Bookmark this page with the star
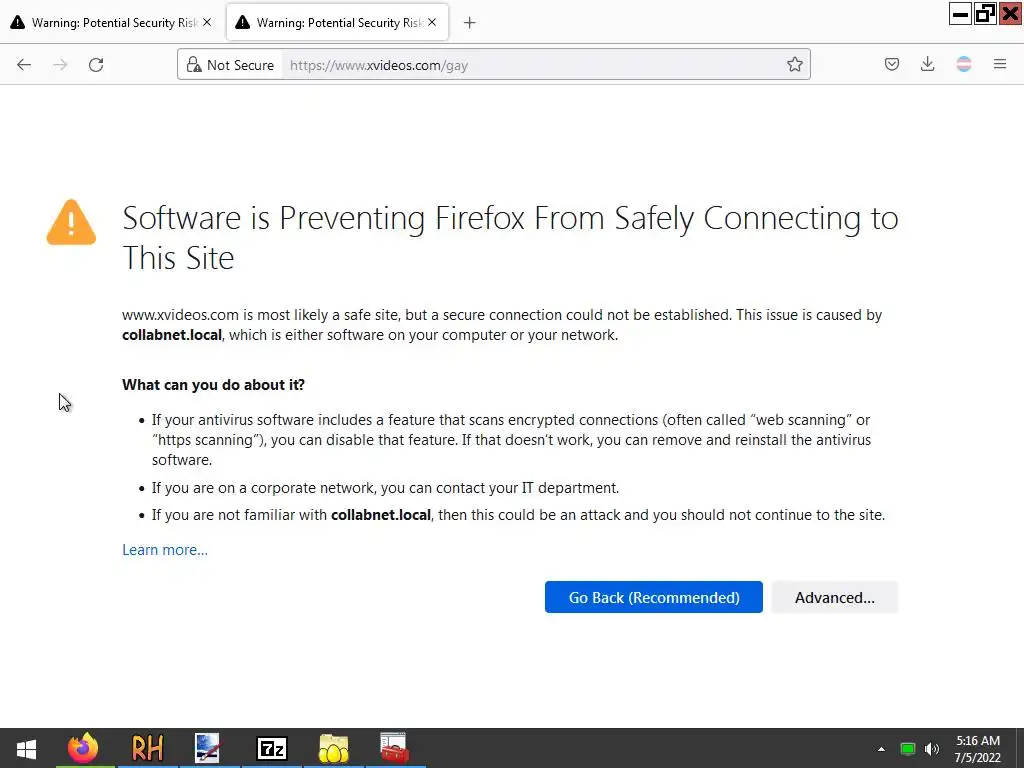The image size is (1024, 768). [794, 64]
